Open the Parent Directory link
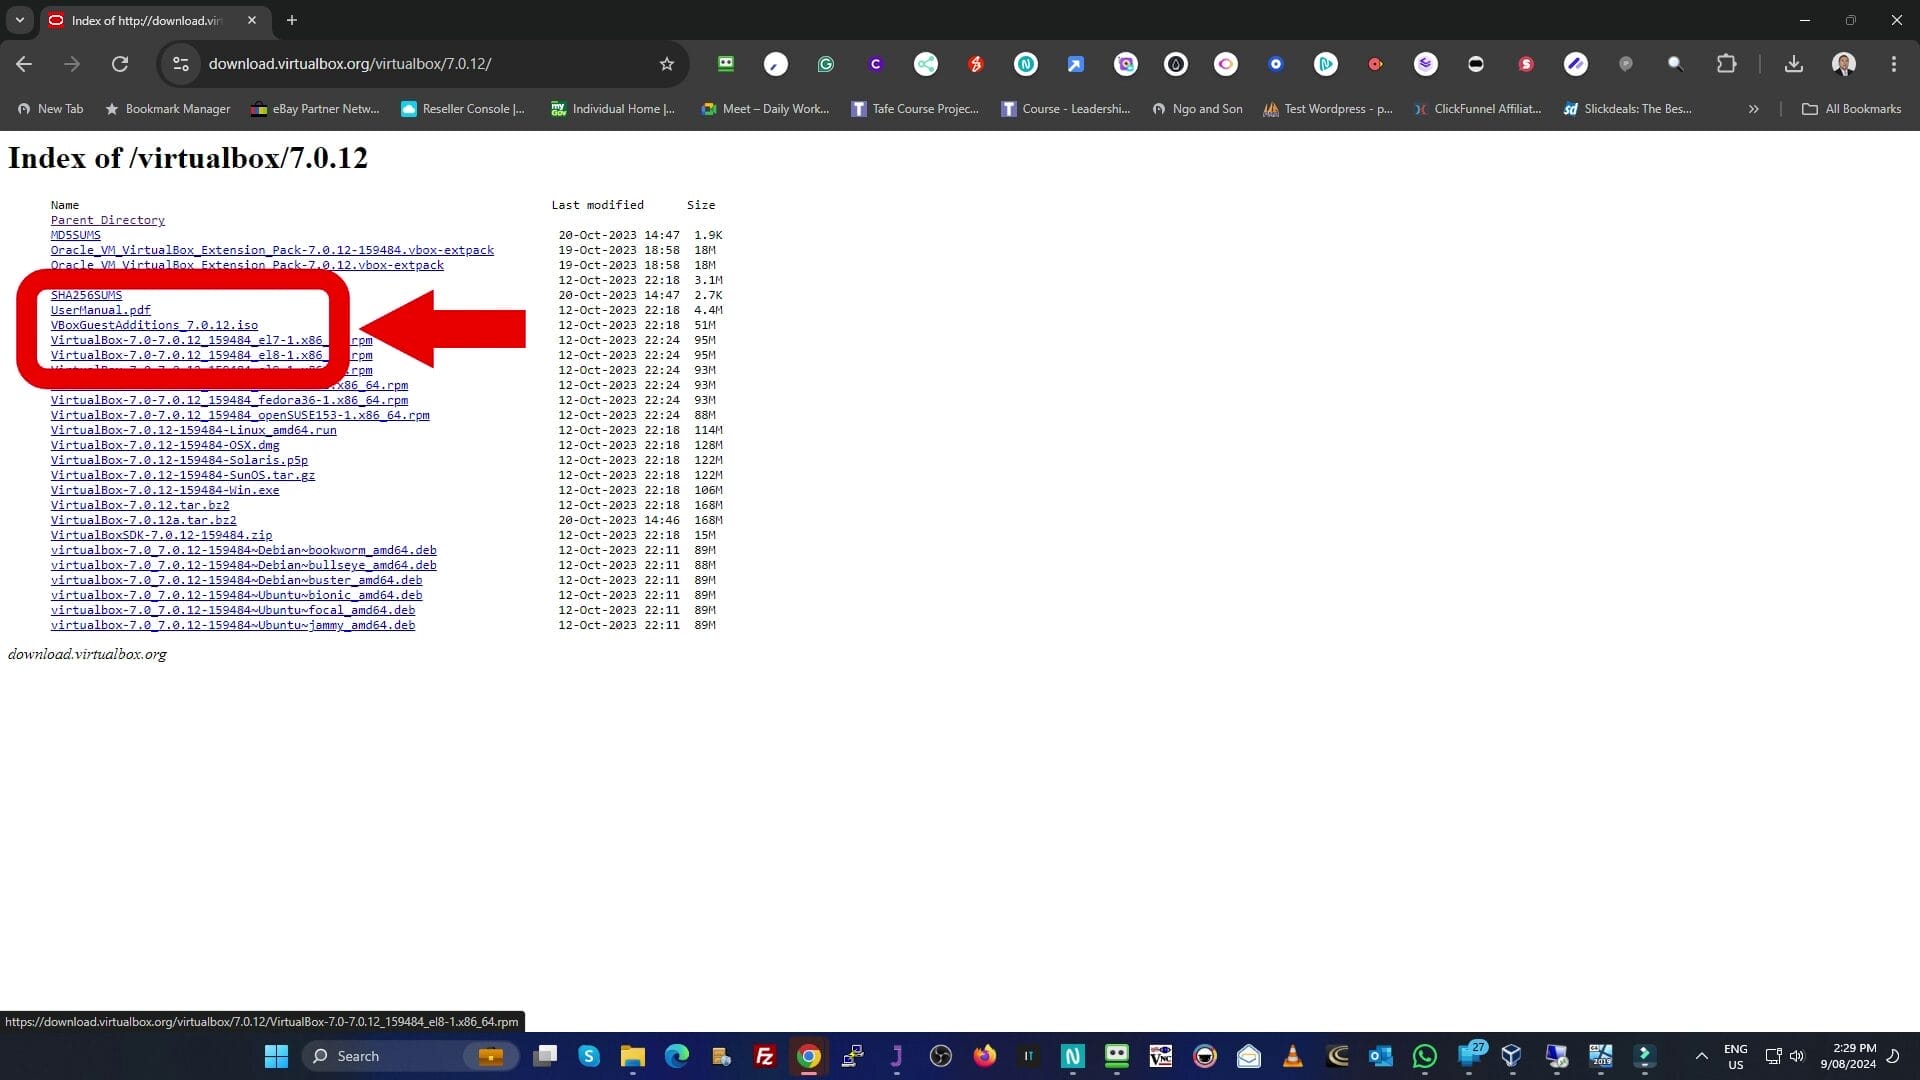 pyautogui.click(x=108, y=220)
